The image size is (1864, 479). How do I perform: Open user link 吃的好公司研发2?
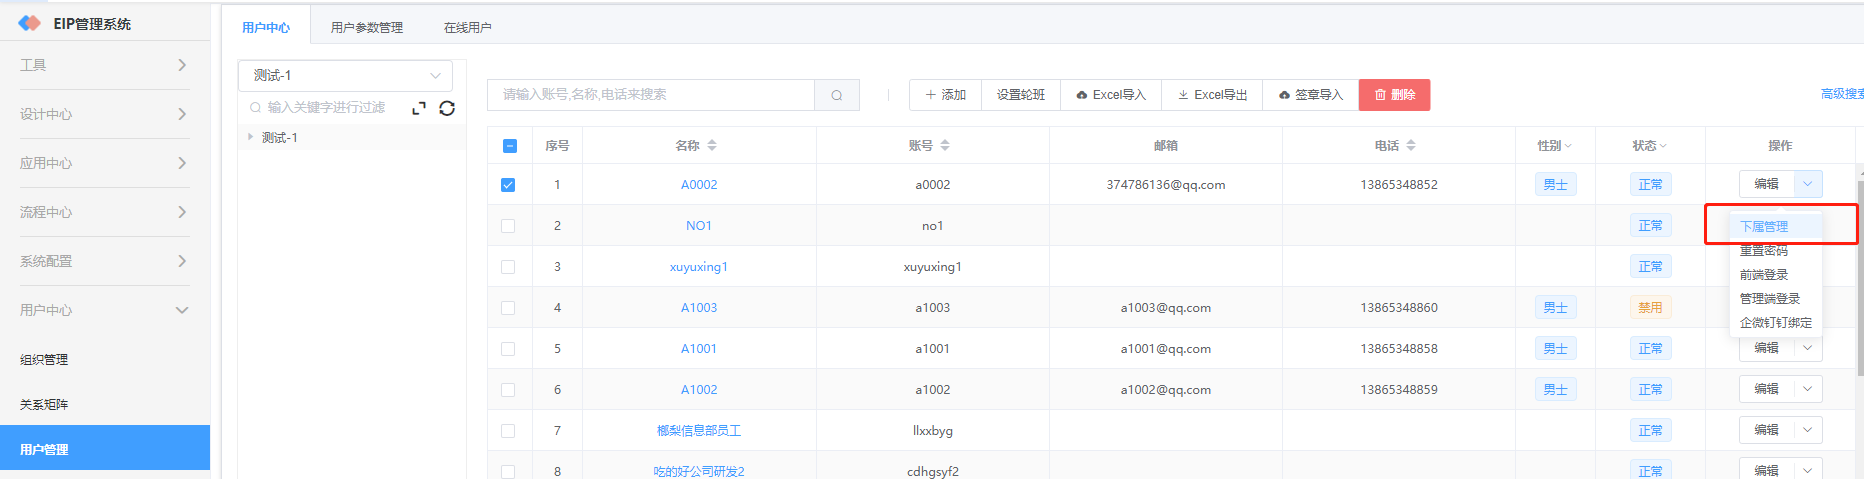tap(699, 471)
